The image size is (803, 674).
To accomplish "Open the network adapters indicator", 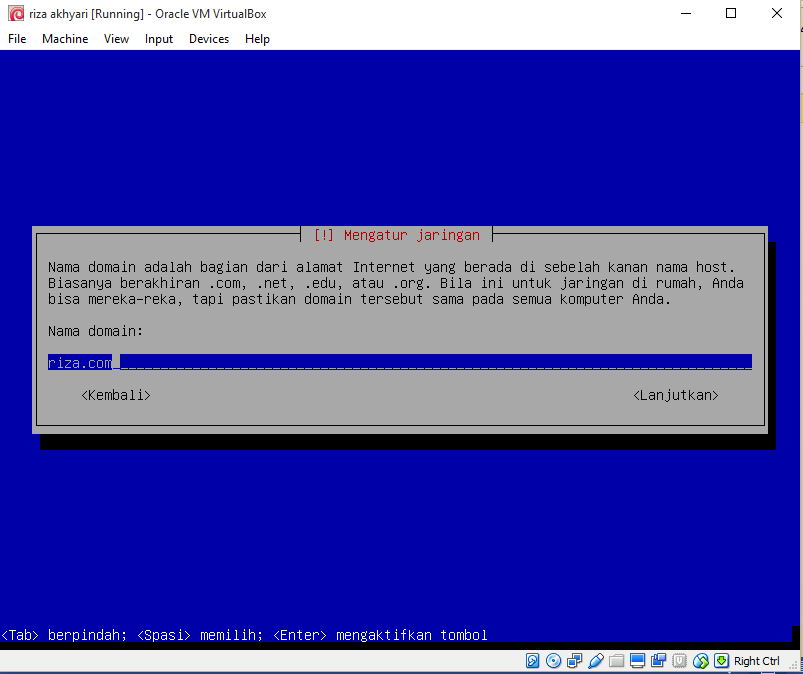I will (574, 661).
